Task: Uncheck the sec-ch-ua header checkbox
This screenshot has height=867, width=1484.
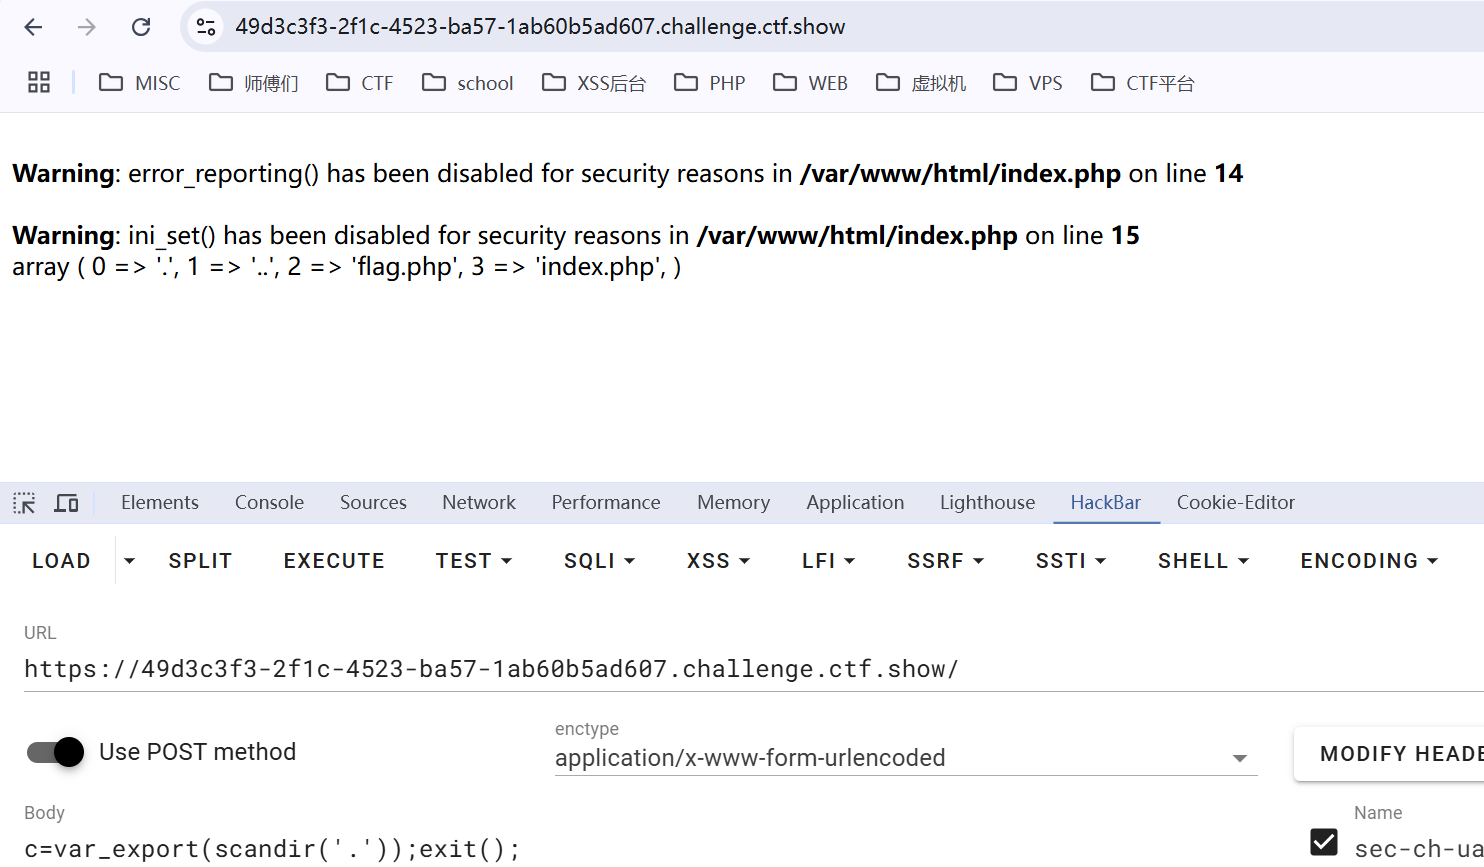Action: click(1323, 842)
